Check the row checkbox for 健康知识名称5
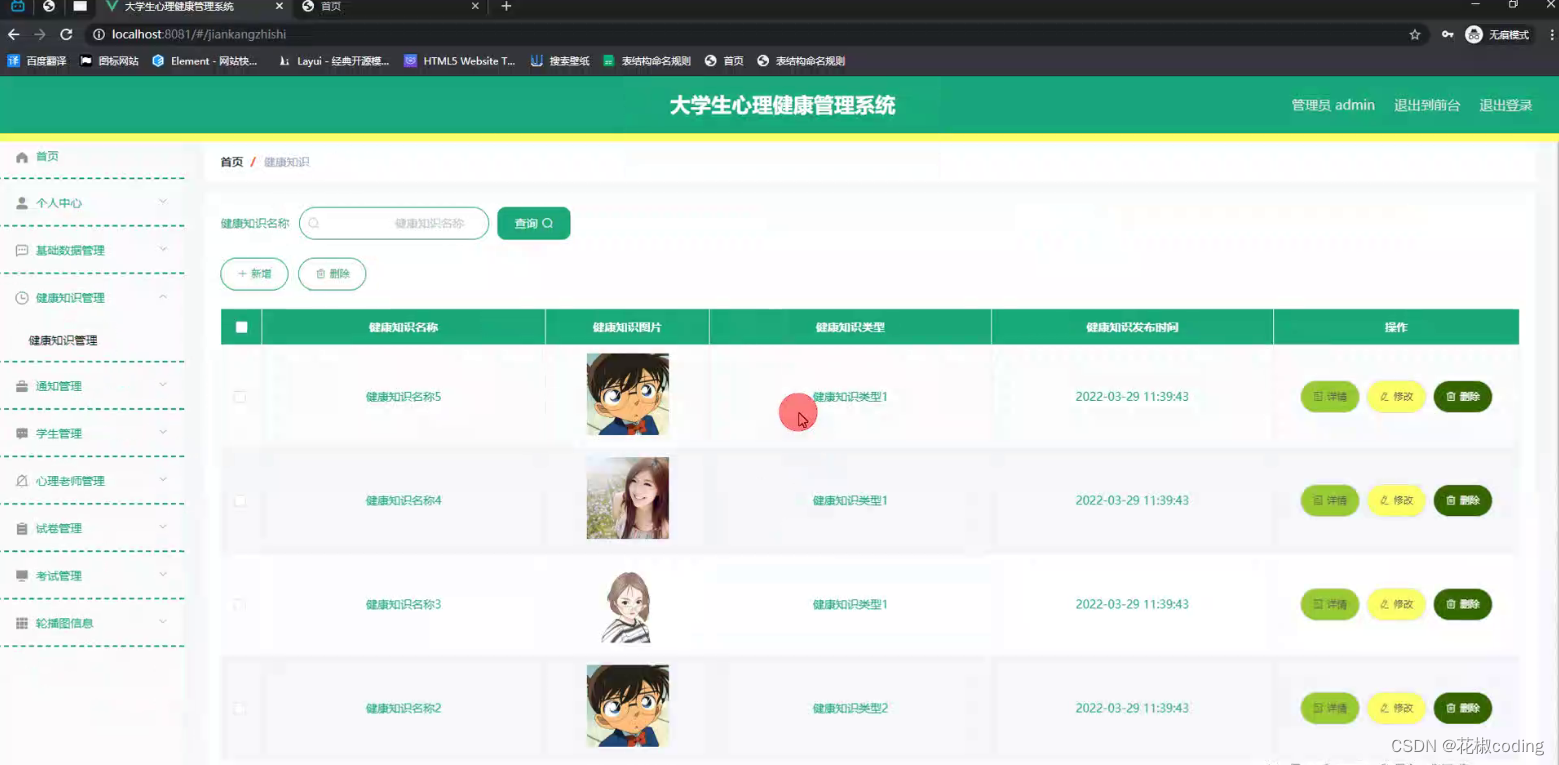 (x=240, y=396)
